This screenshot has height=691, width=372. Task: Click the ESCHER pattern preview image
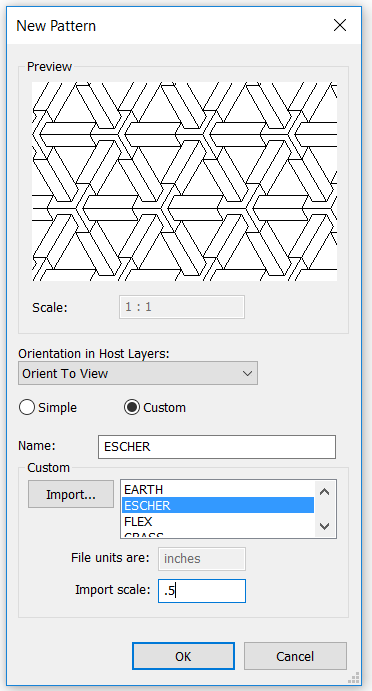(185, 181)
